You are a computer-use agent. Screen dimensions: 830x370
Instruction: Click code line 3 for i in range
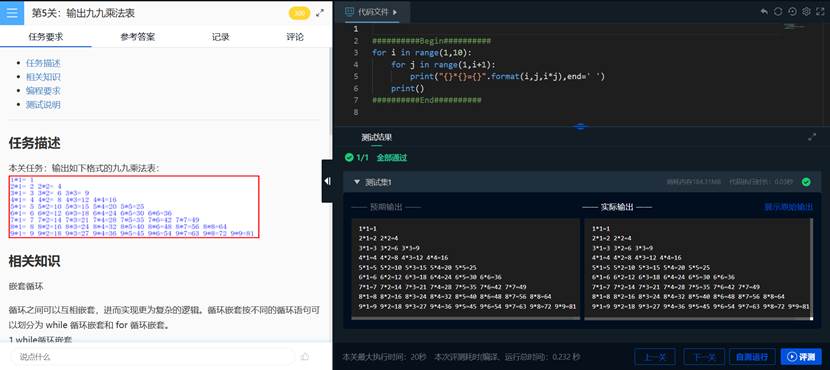point(421,52)
